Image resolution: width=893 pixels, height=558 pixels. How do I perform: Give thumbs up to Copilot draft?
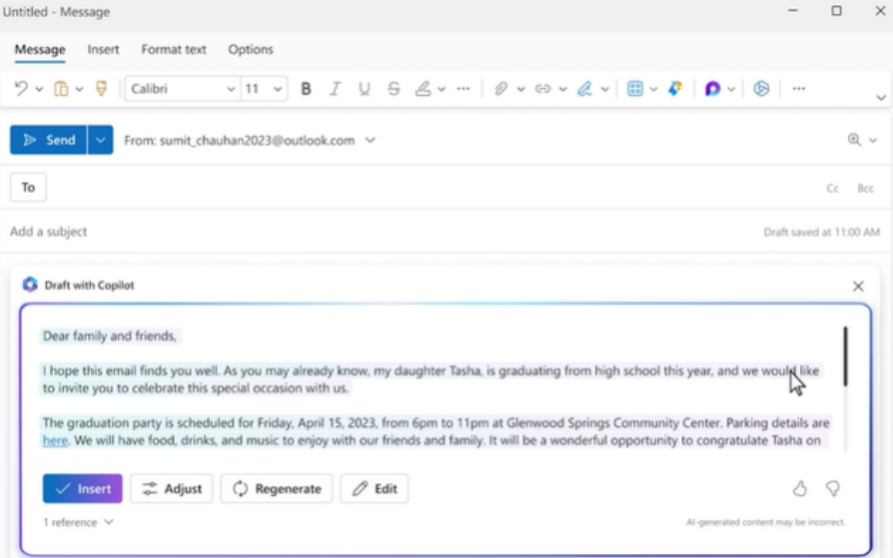(800, 488)
